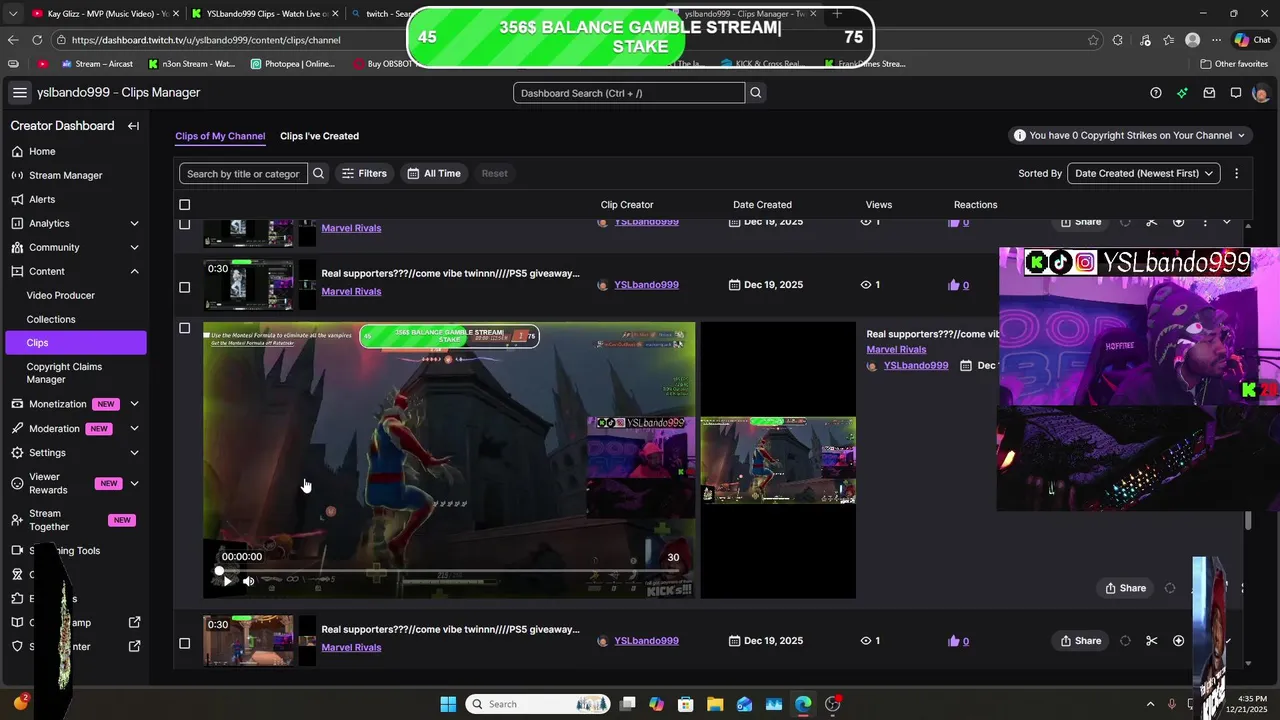Go back with the browser back arrow
This screenshot has height=720, width=1280.
point(13,40)
